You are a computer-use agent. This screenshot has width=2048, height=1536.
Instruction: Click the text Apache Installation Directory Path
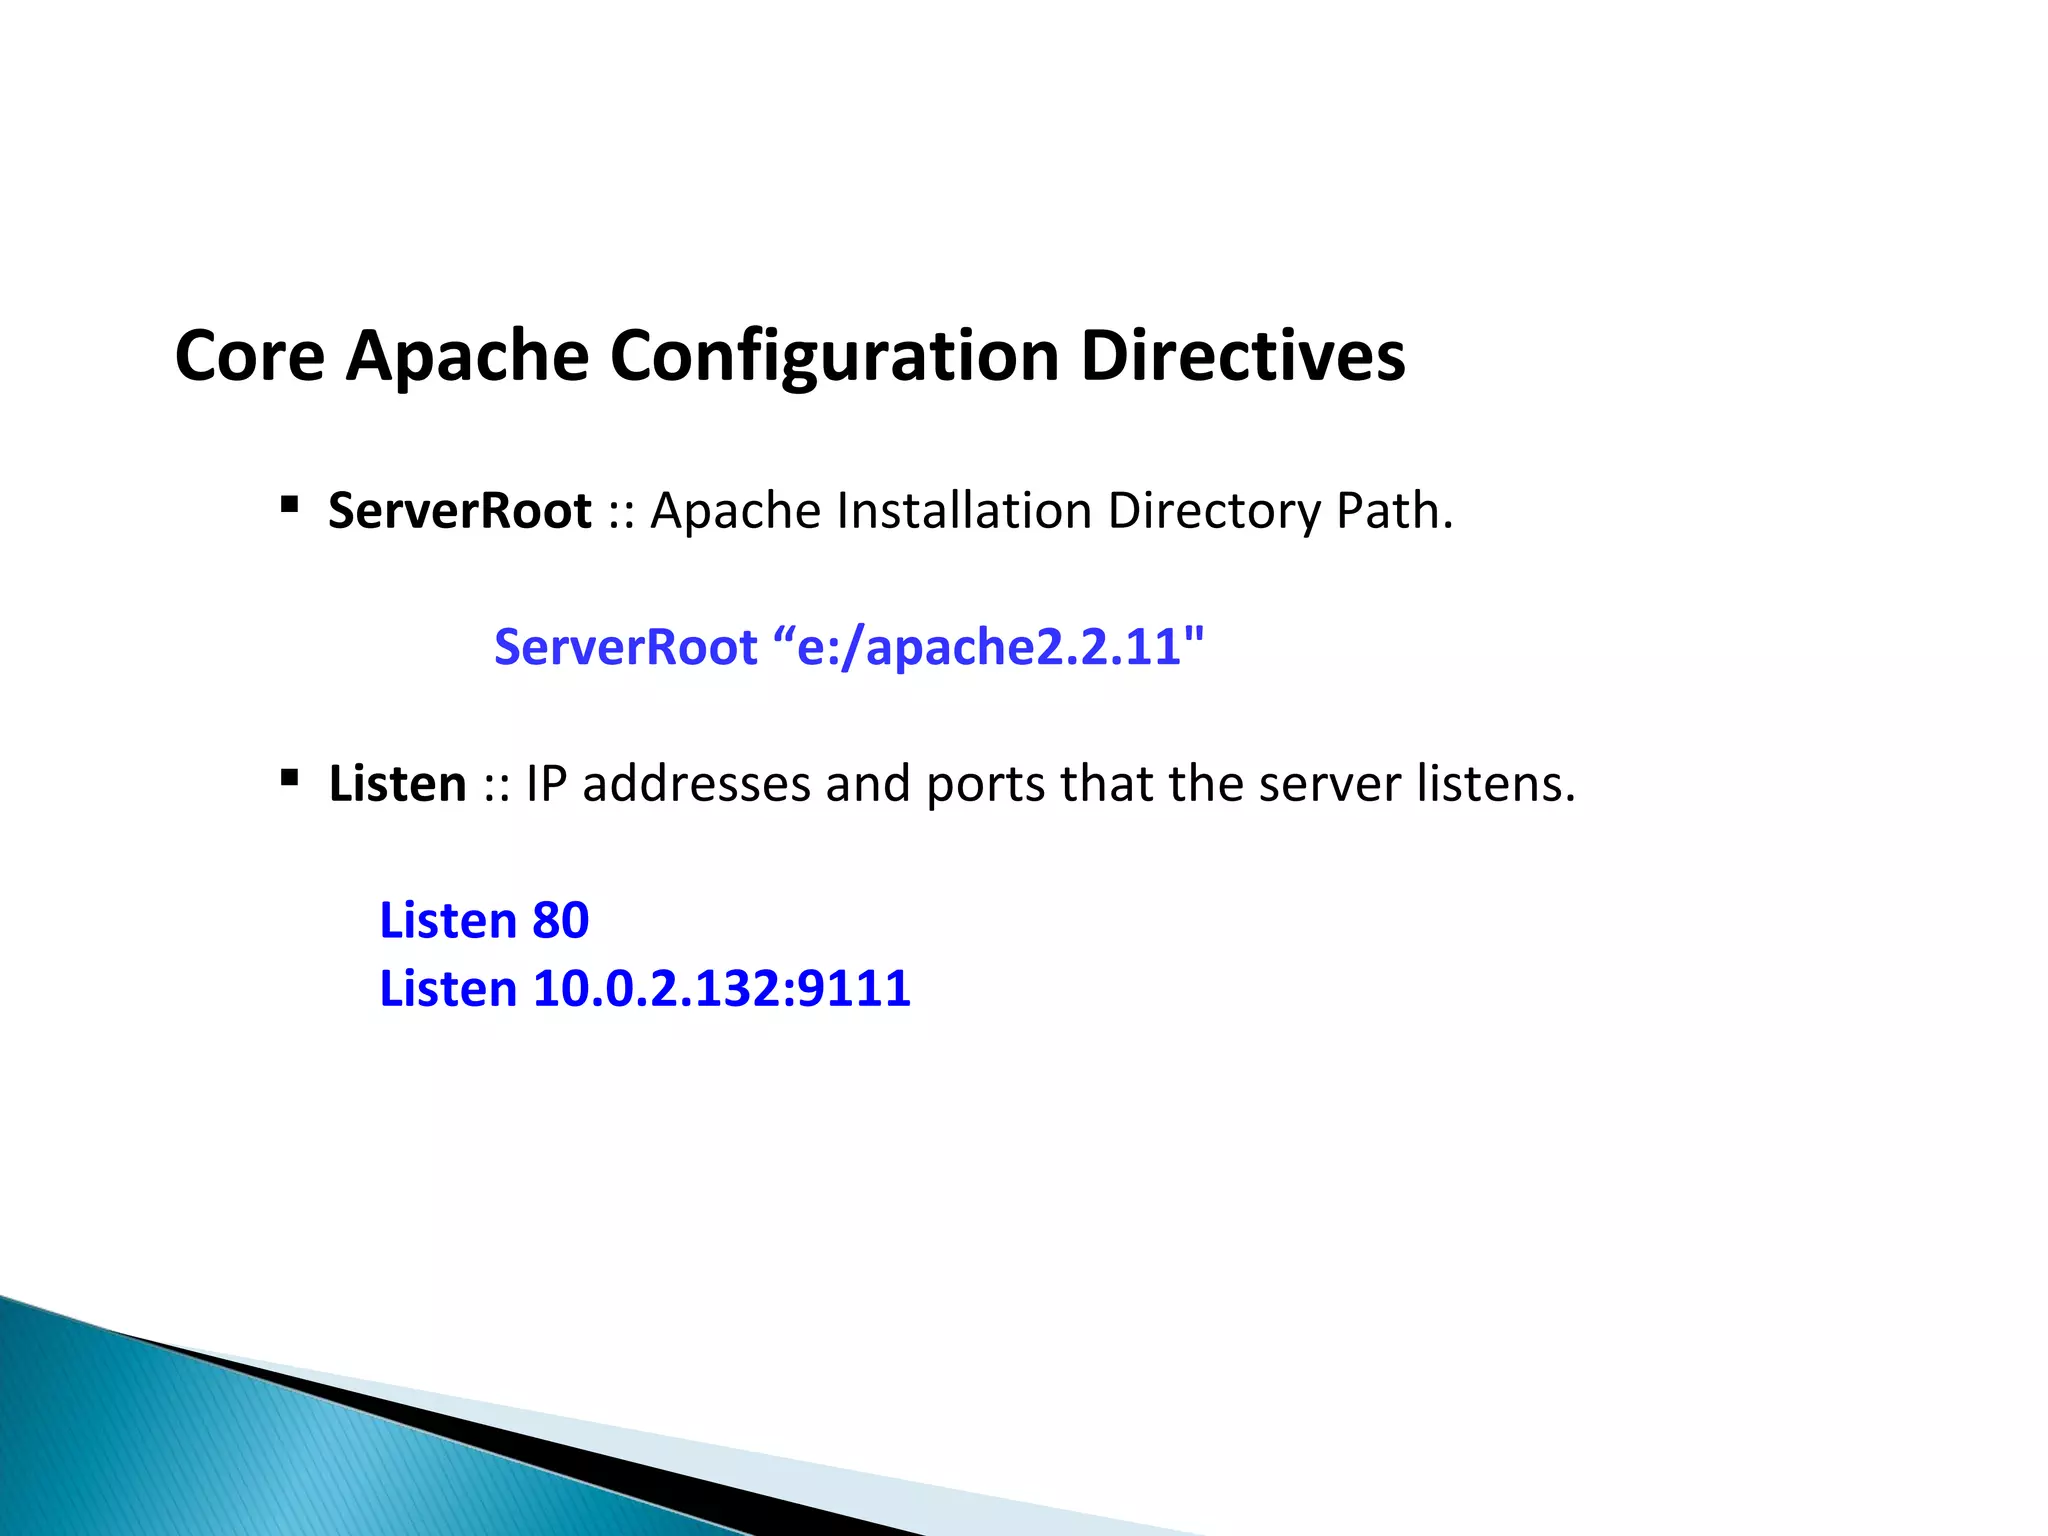(1051, 511)
